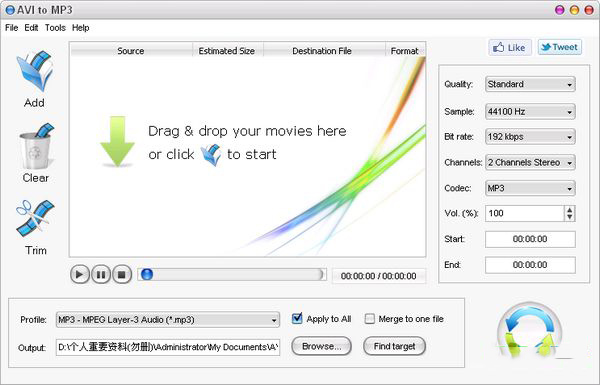Open the Trim scissors tool

point(35,218)
